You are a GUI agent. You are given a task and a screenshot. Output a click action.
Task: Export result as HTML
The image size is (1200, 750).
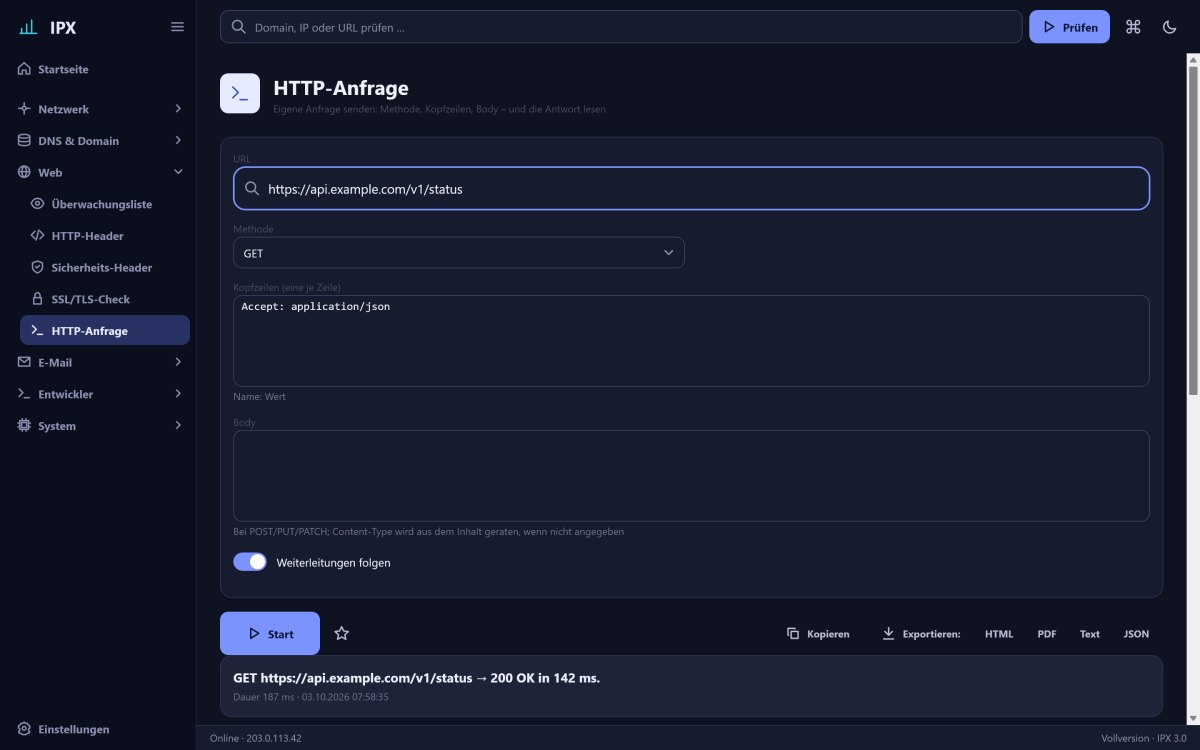[x=999, y=634]
